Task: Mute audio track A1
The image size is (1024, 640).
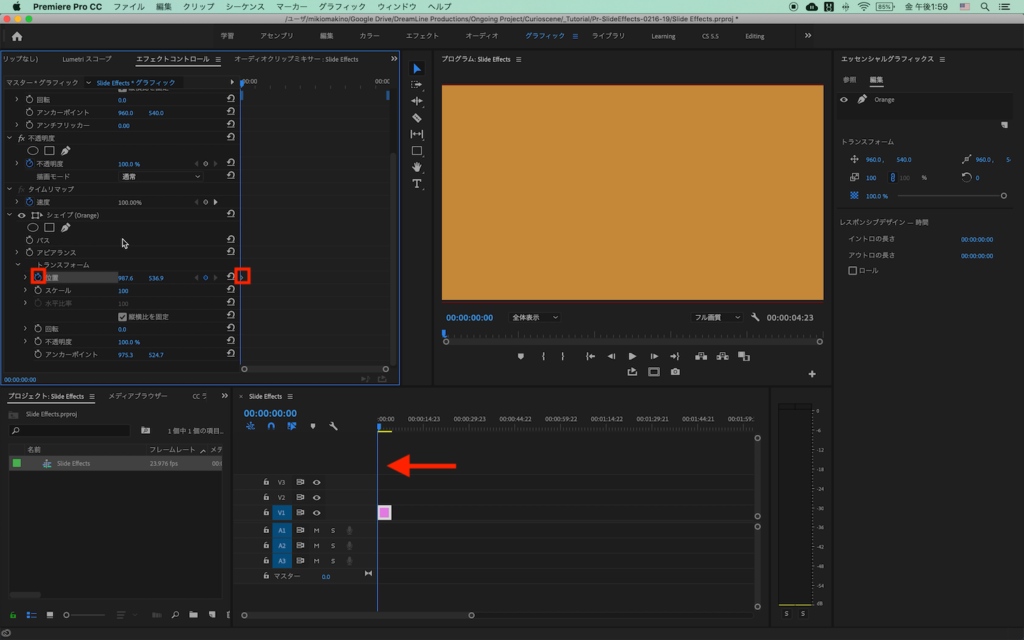Action: (x=316, y=530)
